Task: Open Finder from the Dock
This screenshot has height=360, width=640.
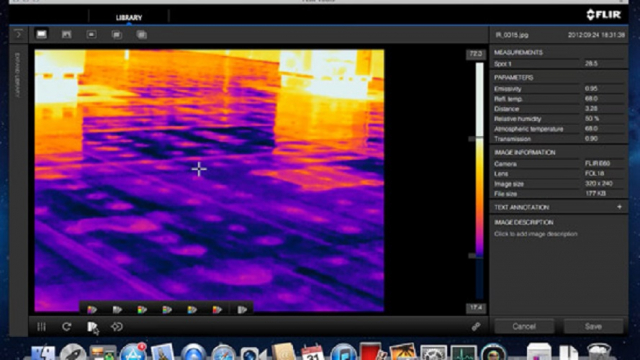Action: tap(44, 353)
